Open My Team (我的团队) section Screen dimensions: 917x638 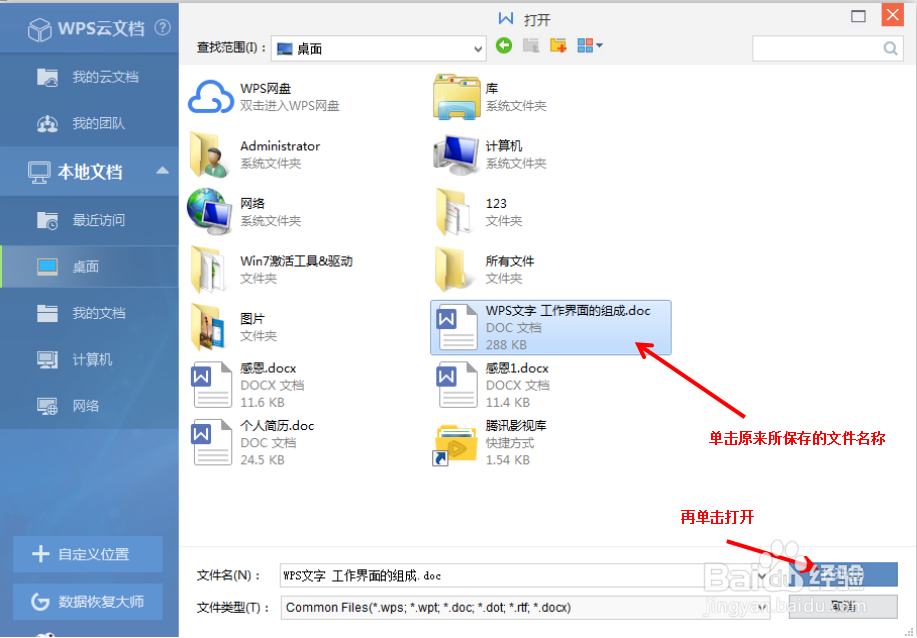pos(89,123)
